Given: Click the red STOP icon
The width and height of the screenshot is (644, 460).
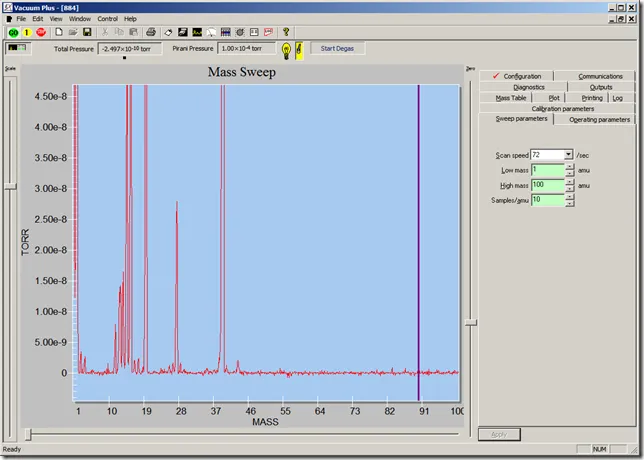Looking at the screenshot, I should click(x=41, y=32).
